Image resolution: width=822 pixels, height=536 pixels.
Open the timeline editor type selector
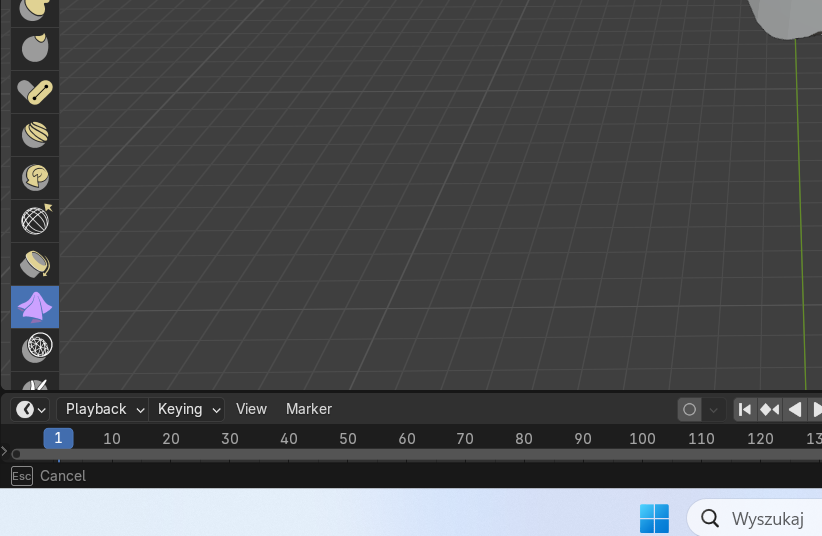30,410
